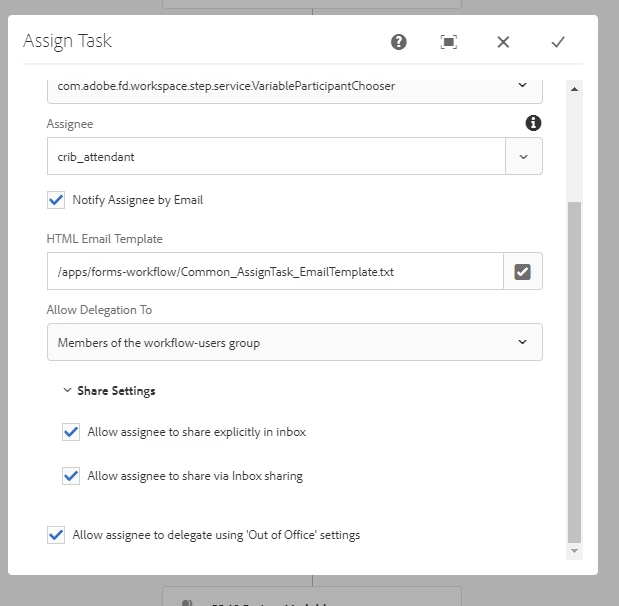
Task: Confirm changes with the checkmark Done icon
Action: click(x=558, y=42)
